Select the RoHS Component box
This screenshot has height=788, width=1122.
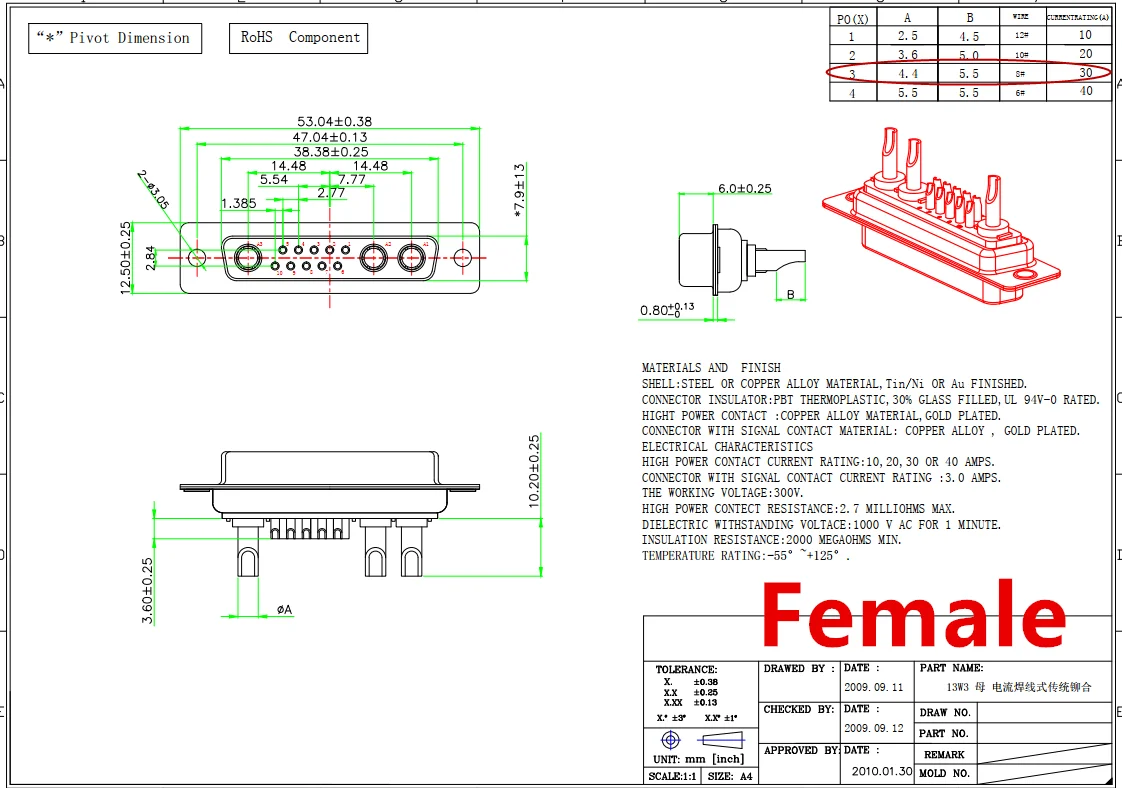(x=300, y=38)
